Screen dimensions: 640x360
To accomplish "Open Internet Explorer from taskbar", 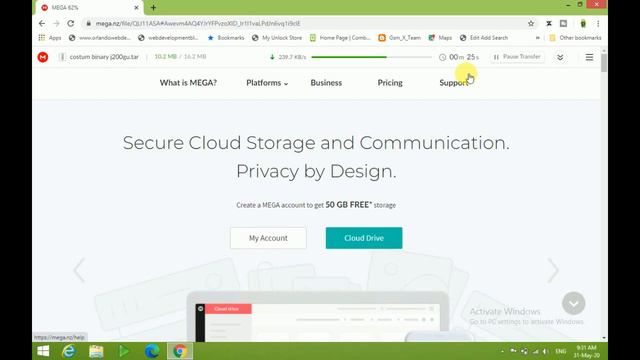I will 69,351.
